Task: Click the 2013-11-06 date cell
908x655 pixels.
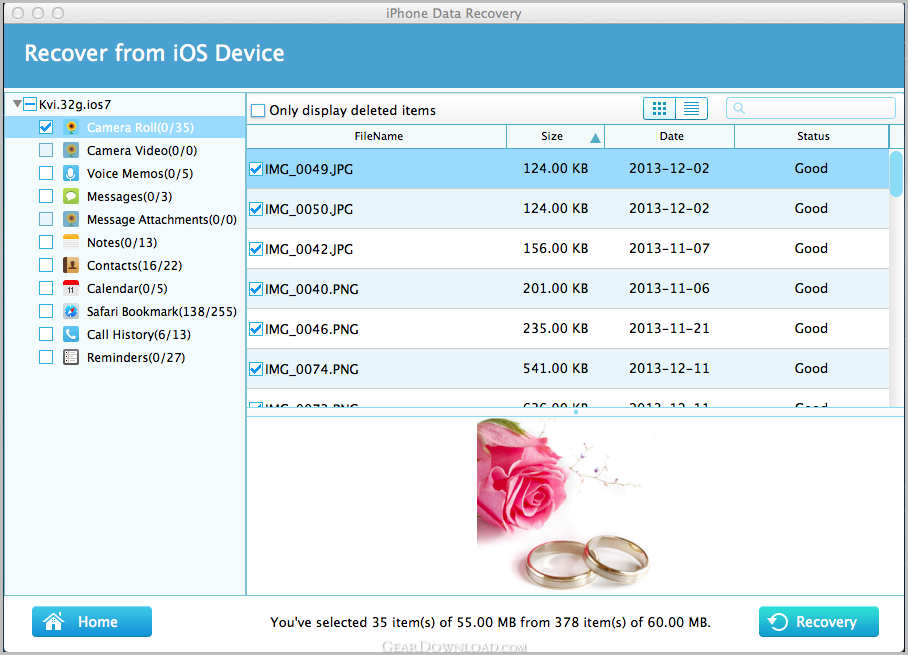Action: [x=669, y=288]
